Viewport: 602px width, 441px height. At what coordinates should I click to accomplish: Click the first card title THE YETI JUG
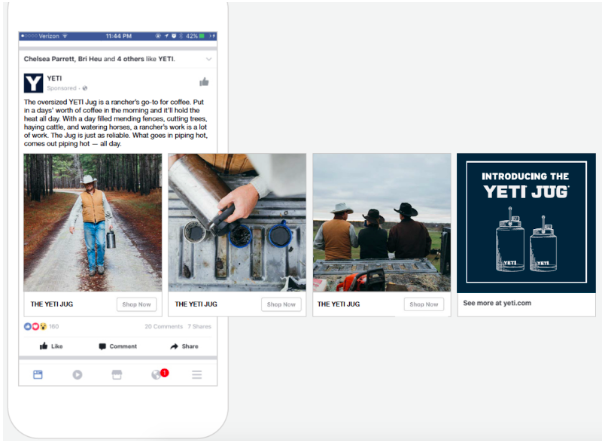(x=52, y=304)
